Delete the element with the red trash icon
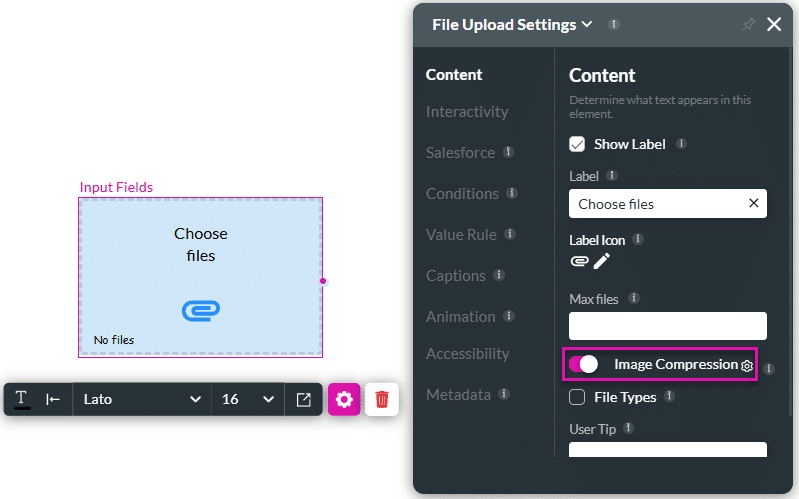This screenshot has height=499, width=799. pos(382,399)
